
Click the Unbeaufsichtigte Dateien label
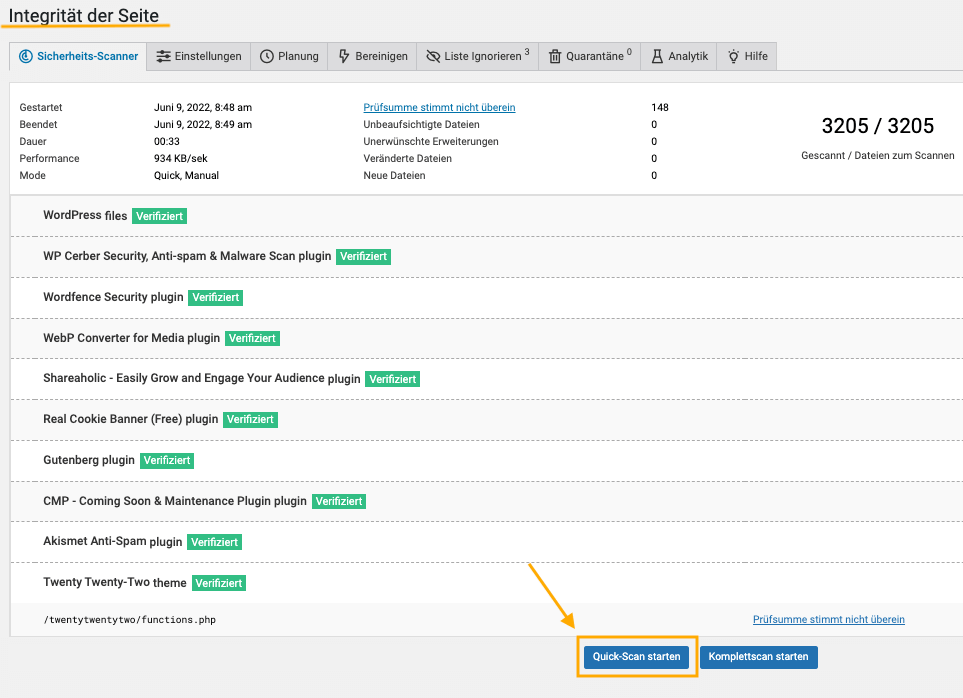click(x=421, y=125)
